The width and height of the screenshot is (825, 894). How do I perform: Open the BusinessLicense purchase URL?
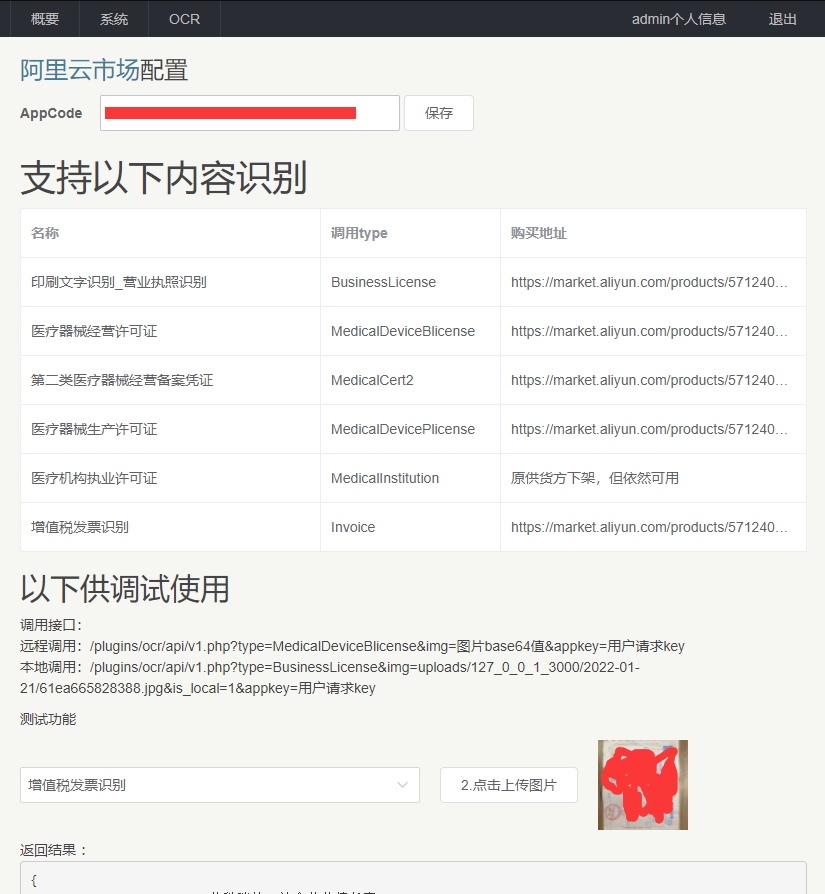649,282
